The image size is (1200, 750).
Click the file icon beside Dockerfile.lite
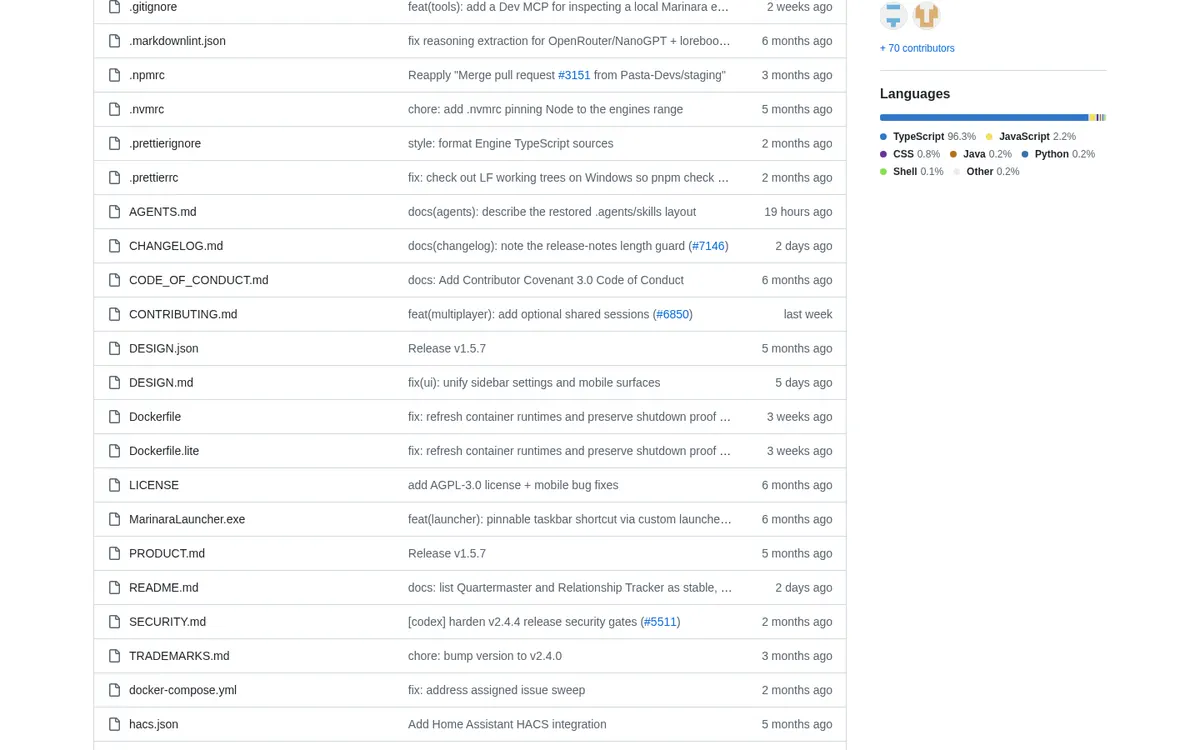(114, 451)
